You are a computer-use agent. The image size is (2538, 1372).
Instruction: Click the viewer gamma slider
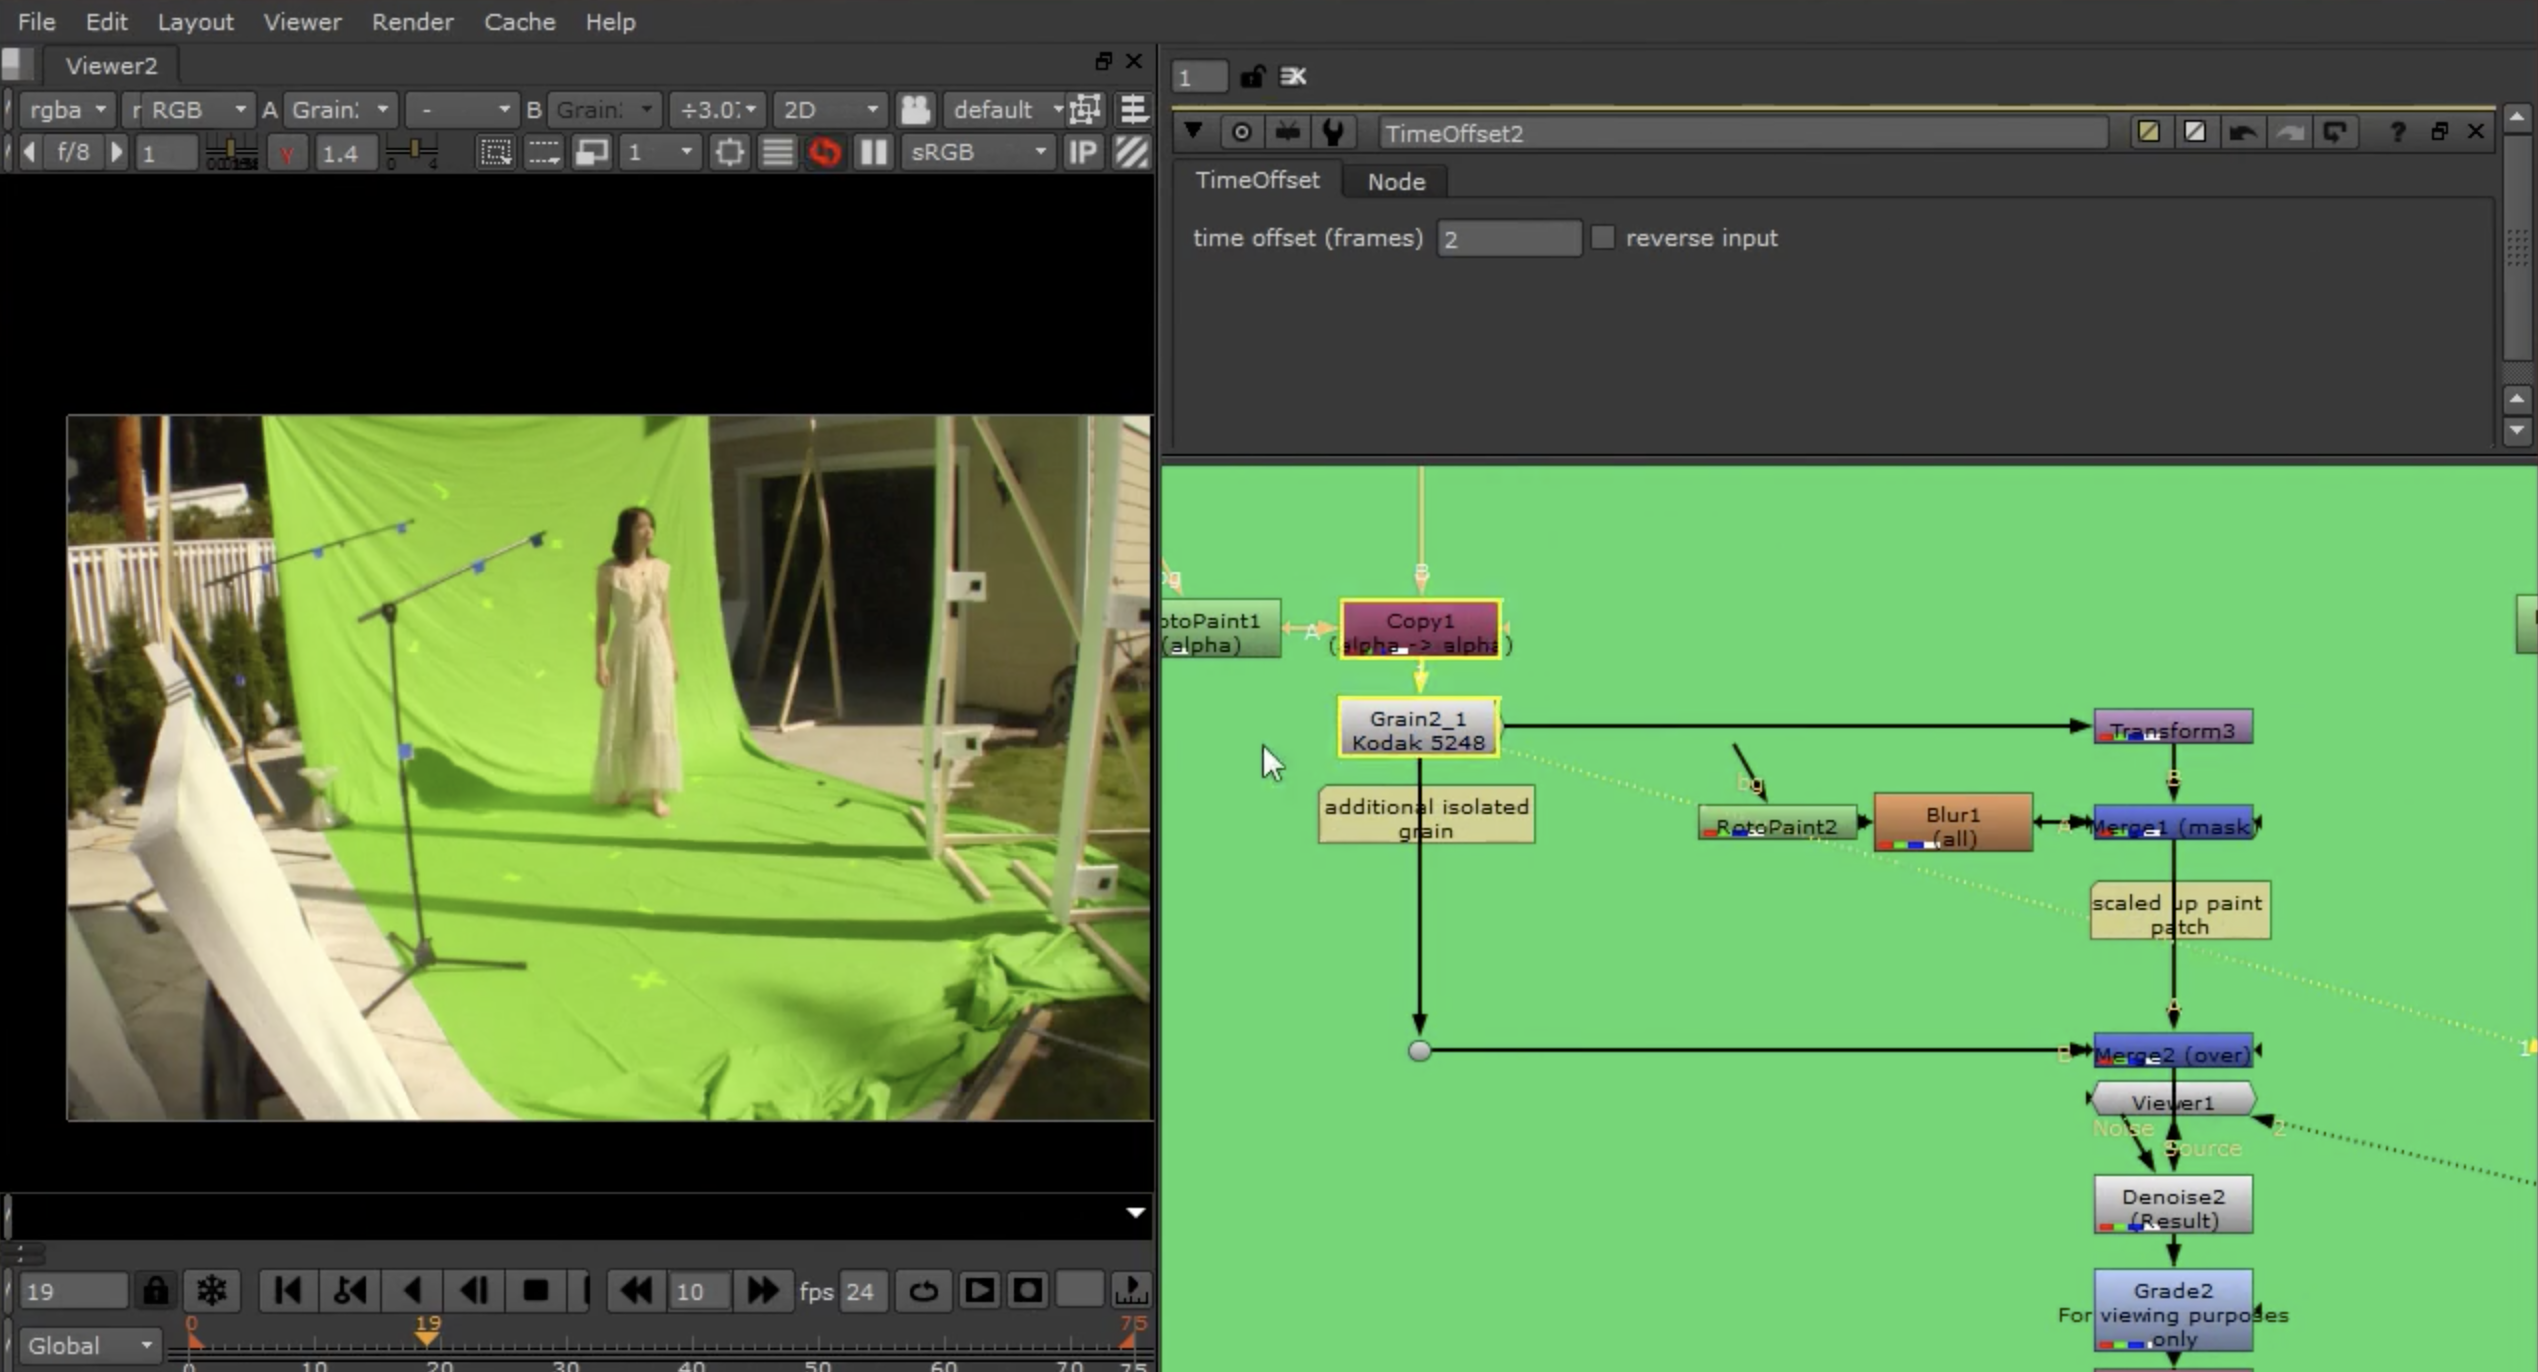(x=411, y=153)
